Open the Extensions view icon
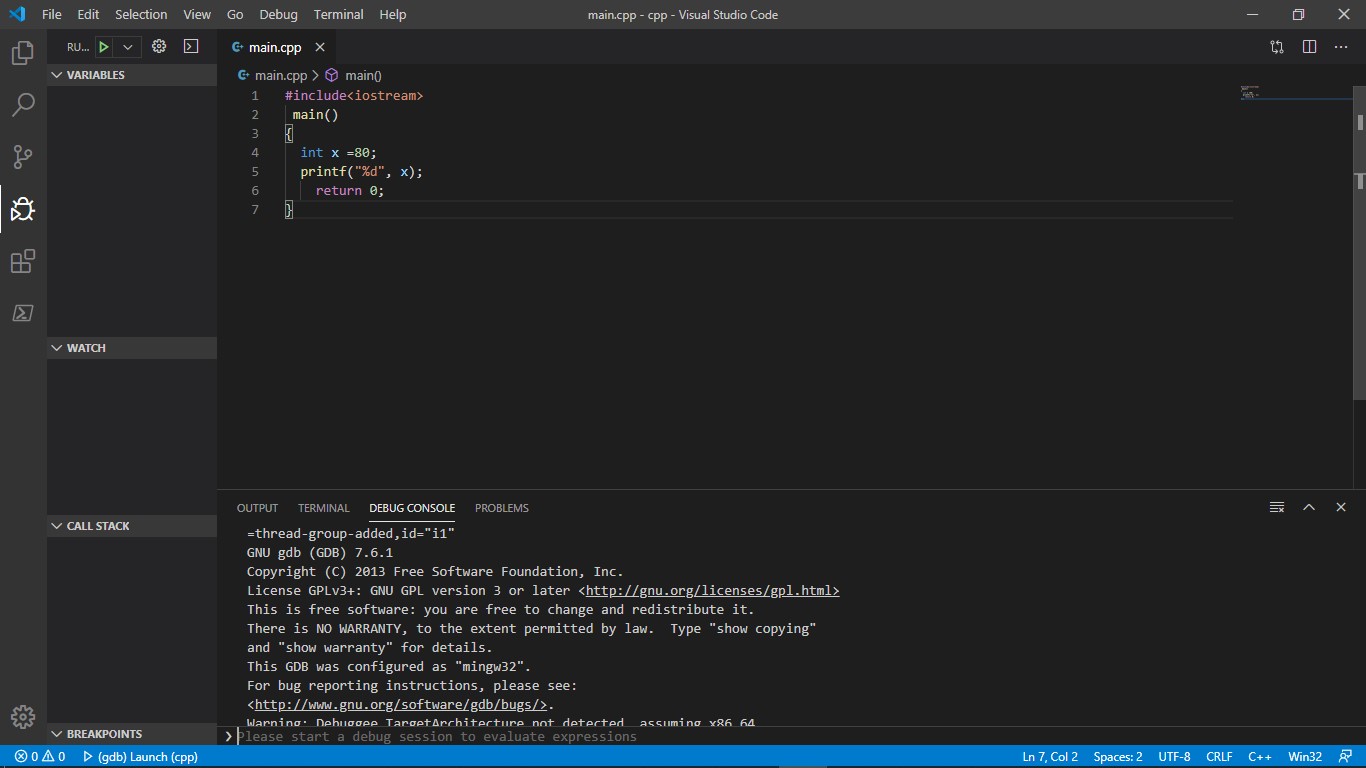This screenshot has height=768, width=1366. point(22,262)
